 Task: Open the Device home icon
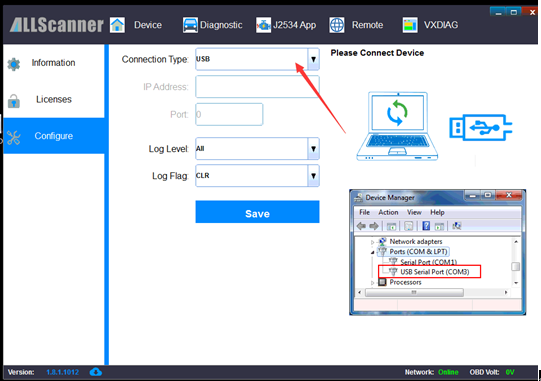pyautogui.click(x=117, y=25)
